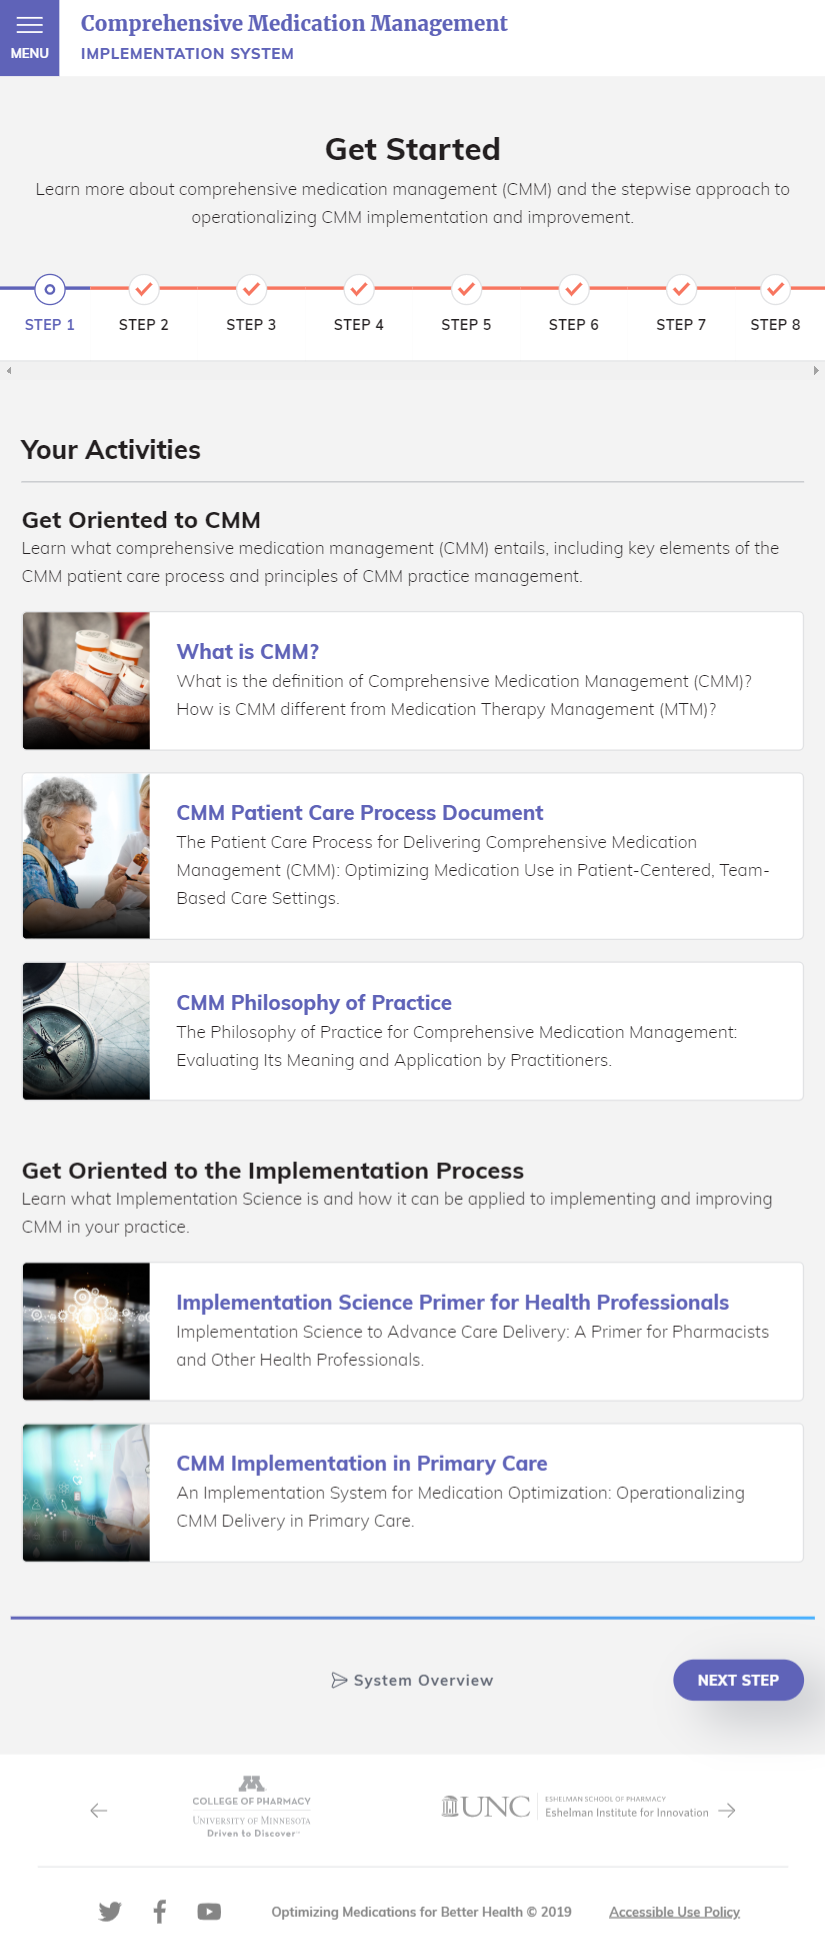This screenshot has width=825, height=1955.
Task: Click the right arrow in sponsor carousel
Action: [727, 1810]
